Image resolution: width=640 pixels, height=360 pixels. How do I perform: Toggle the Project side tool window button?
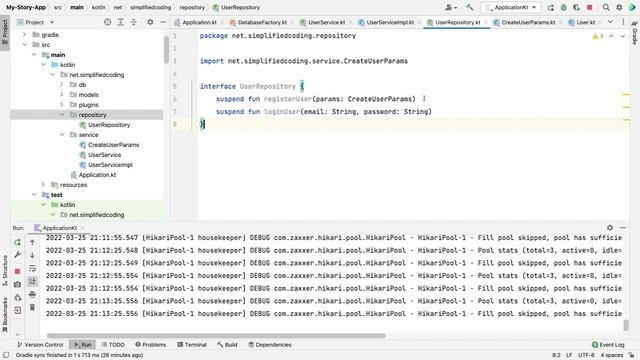tap(5, 33)
